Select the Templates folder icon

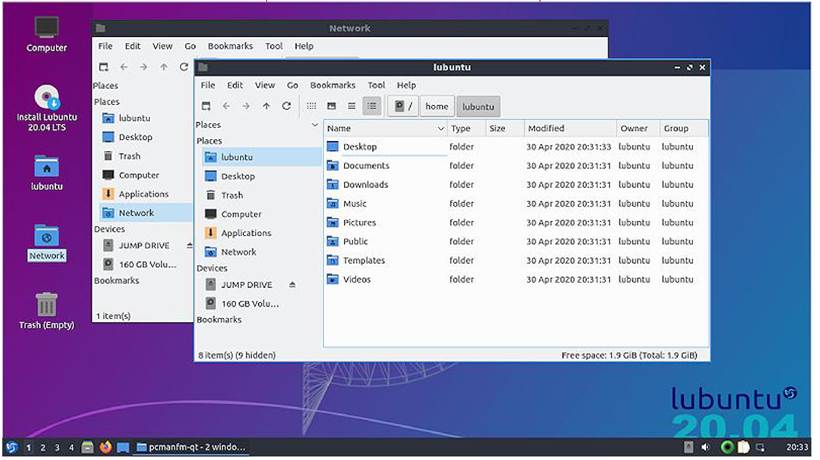click(333, 260)
